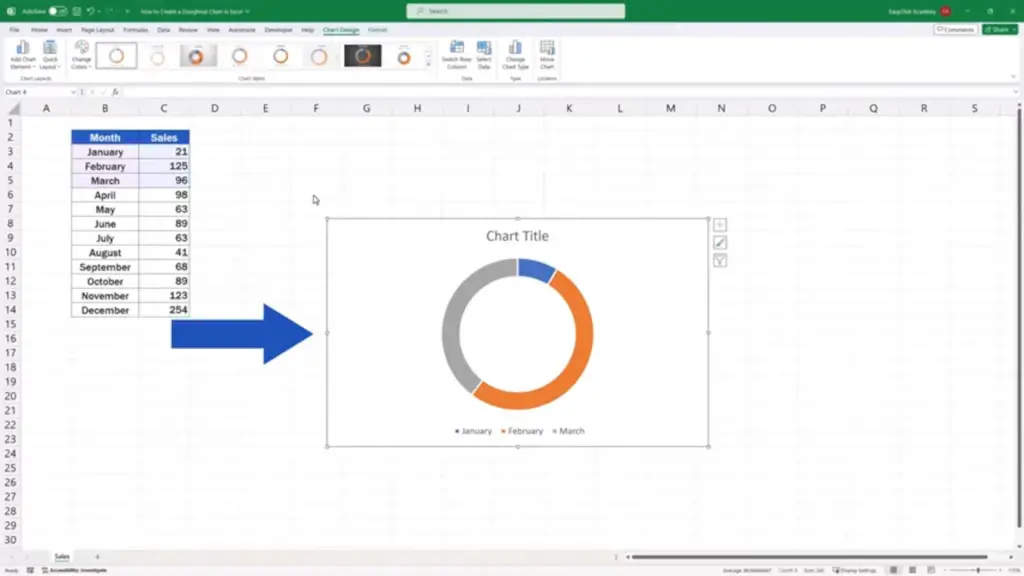Open the Comments button
The height and width of the screenshot is (576, 1024).
point(955,29)
